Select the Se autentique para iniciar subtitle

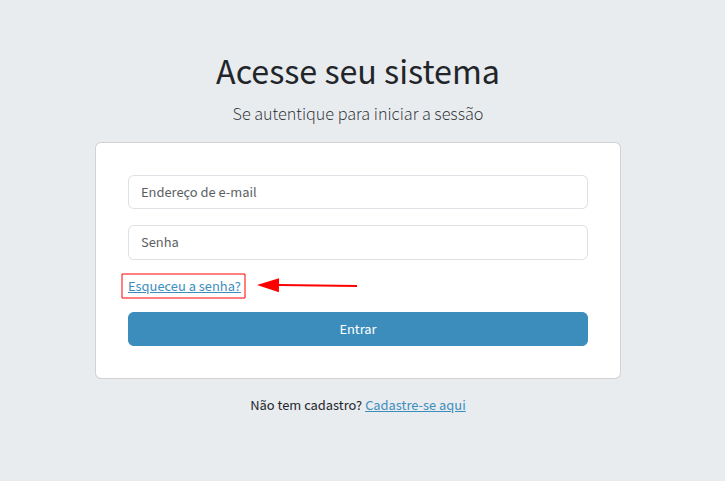pyautogui.click(x=357, y=114)
